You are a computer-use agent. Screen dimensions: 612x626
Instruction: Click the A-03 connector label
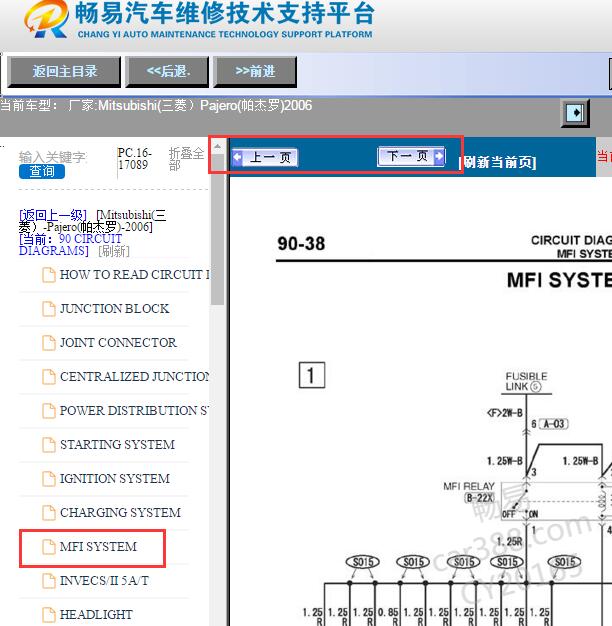point(553,424)
